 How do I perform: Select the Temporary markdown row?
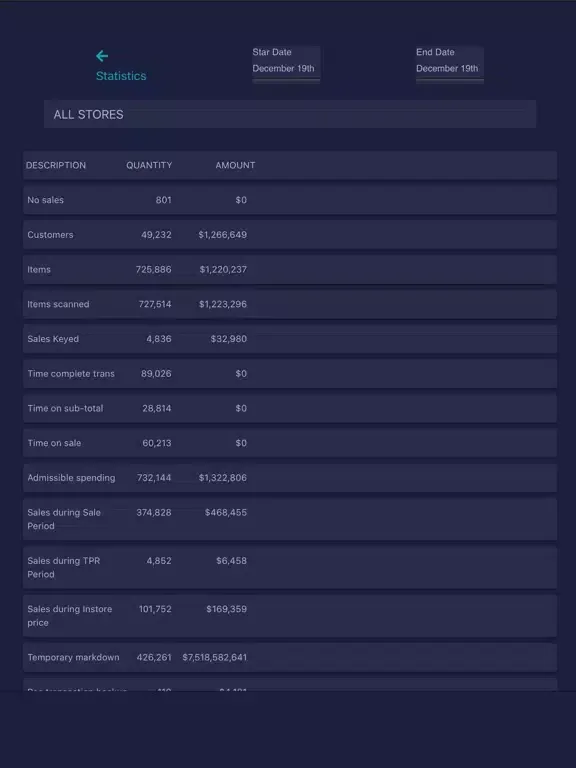point(290,657)
